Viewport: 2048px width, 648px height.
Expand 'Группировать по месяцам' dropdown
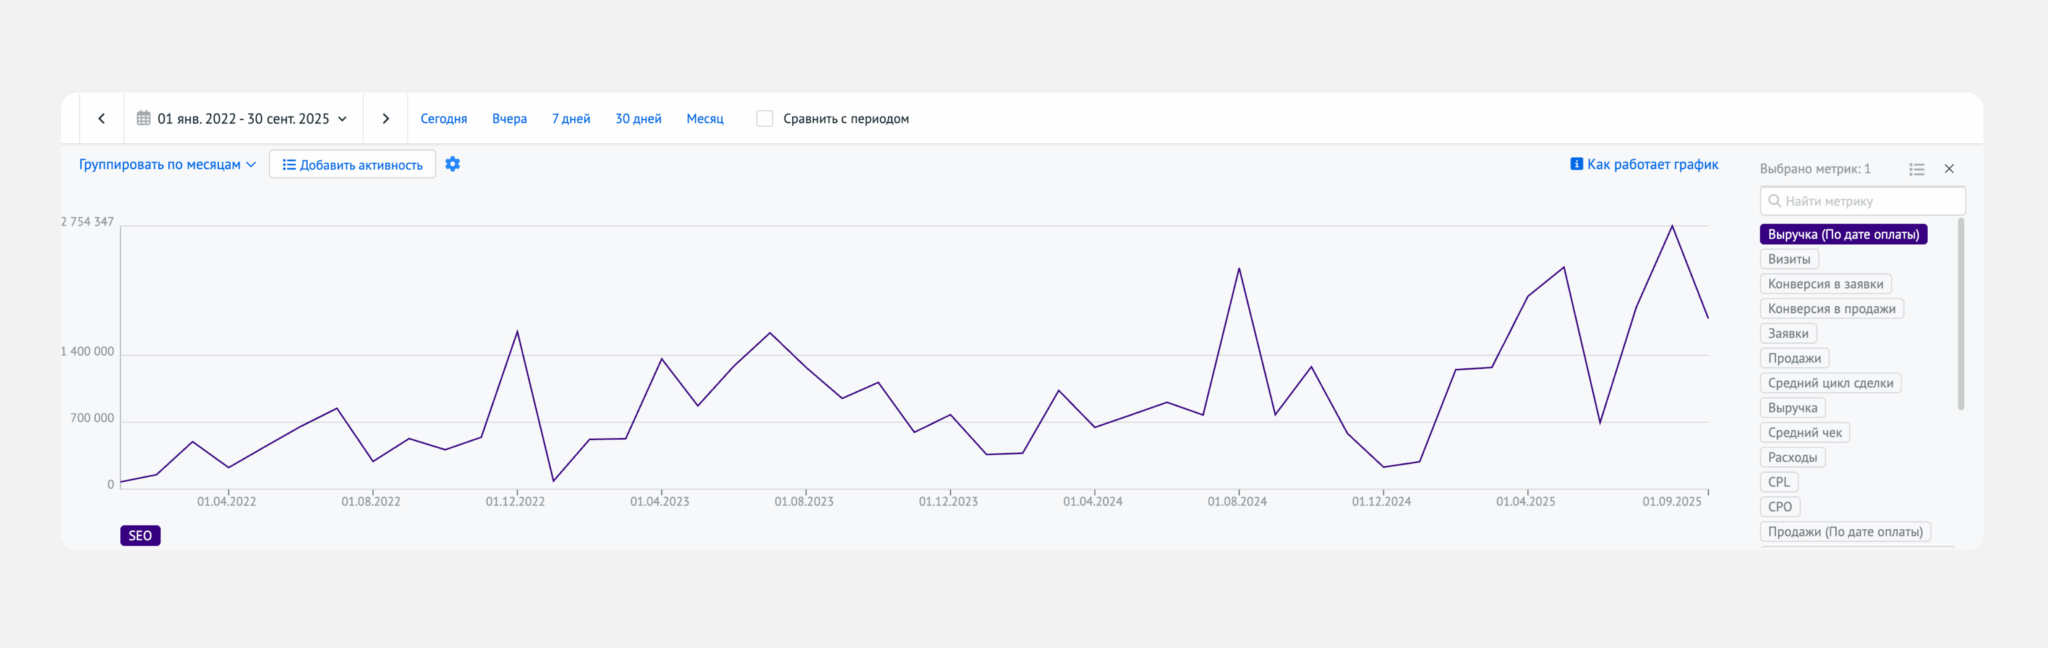point(167,165)
